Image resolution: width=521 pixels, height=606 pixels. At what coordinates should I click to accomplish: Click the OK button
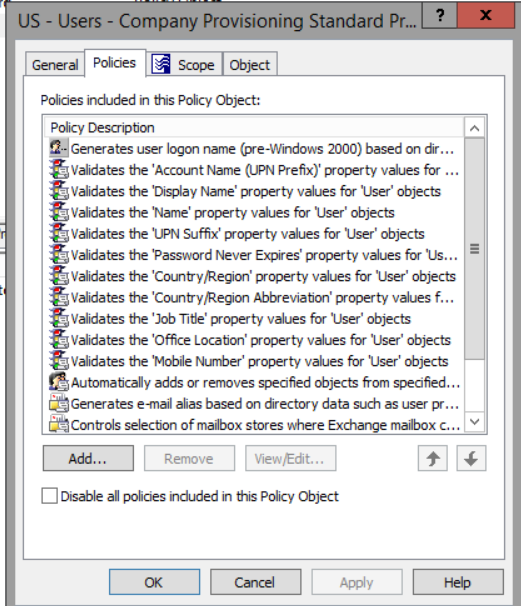154,582
